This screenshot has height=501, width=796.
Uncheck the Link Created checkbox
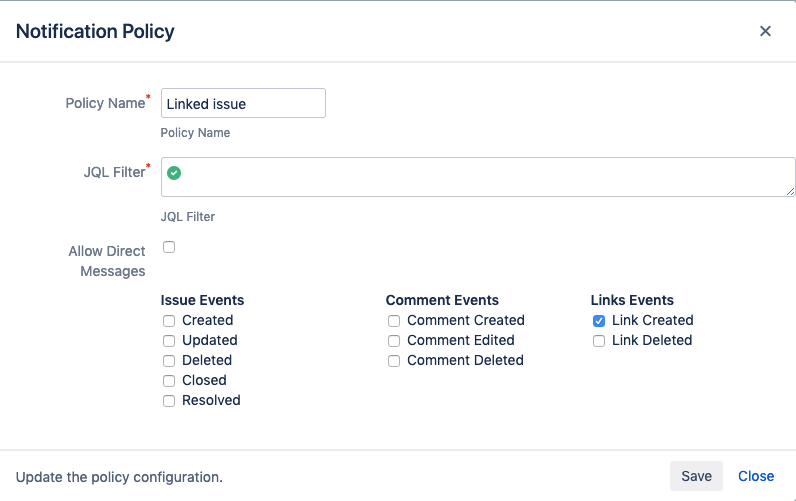click(x=599, y=321)
